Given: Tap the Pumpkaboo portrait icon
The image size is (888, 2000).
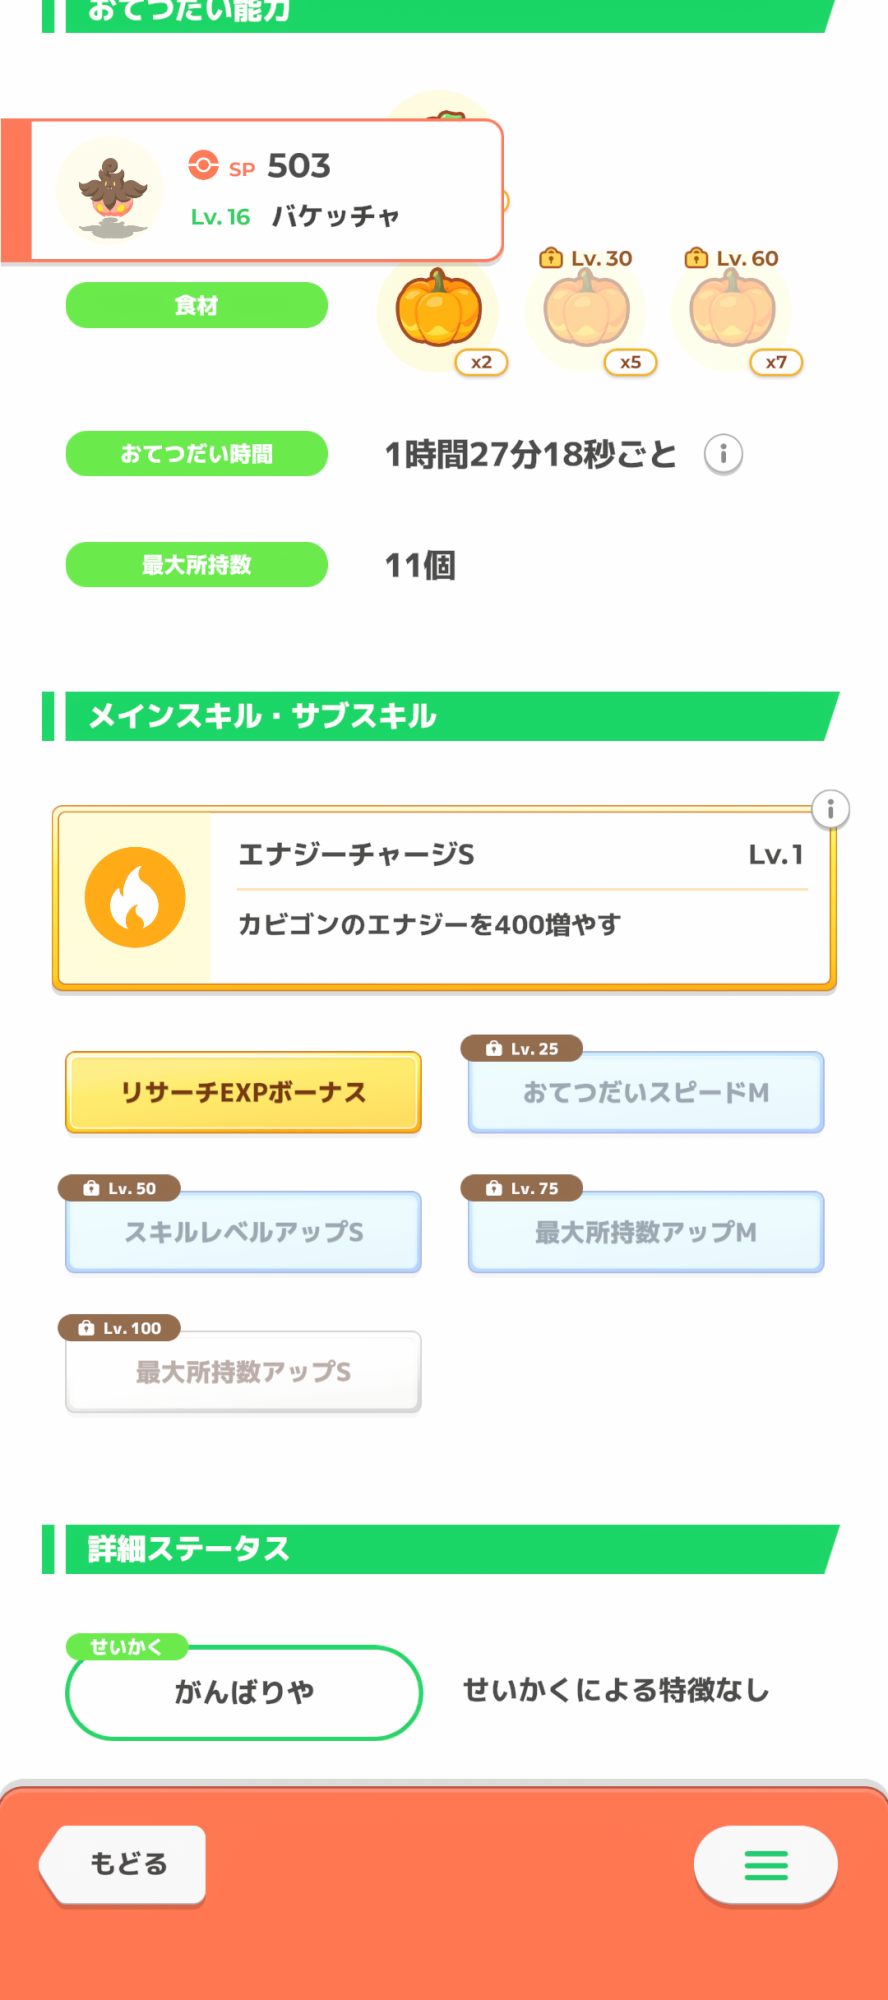Looking at the screenshot, I should pyautogui.click(x=111, y=192).
